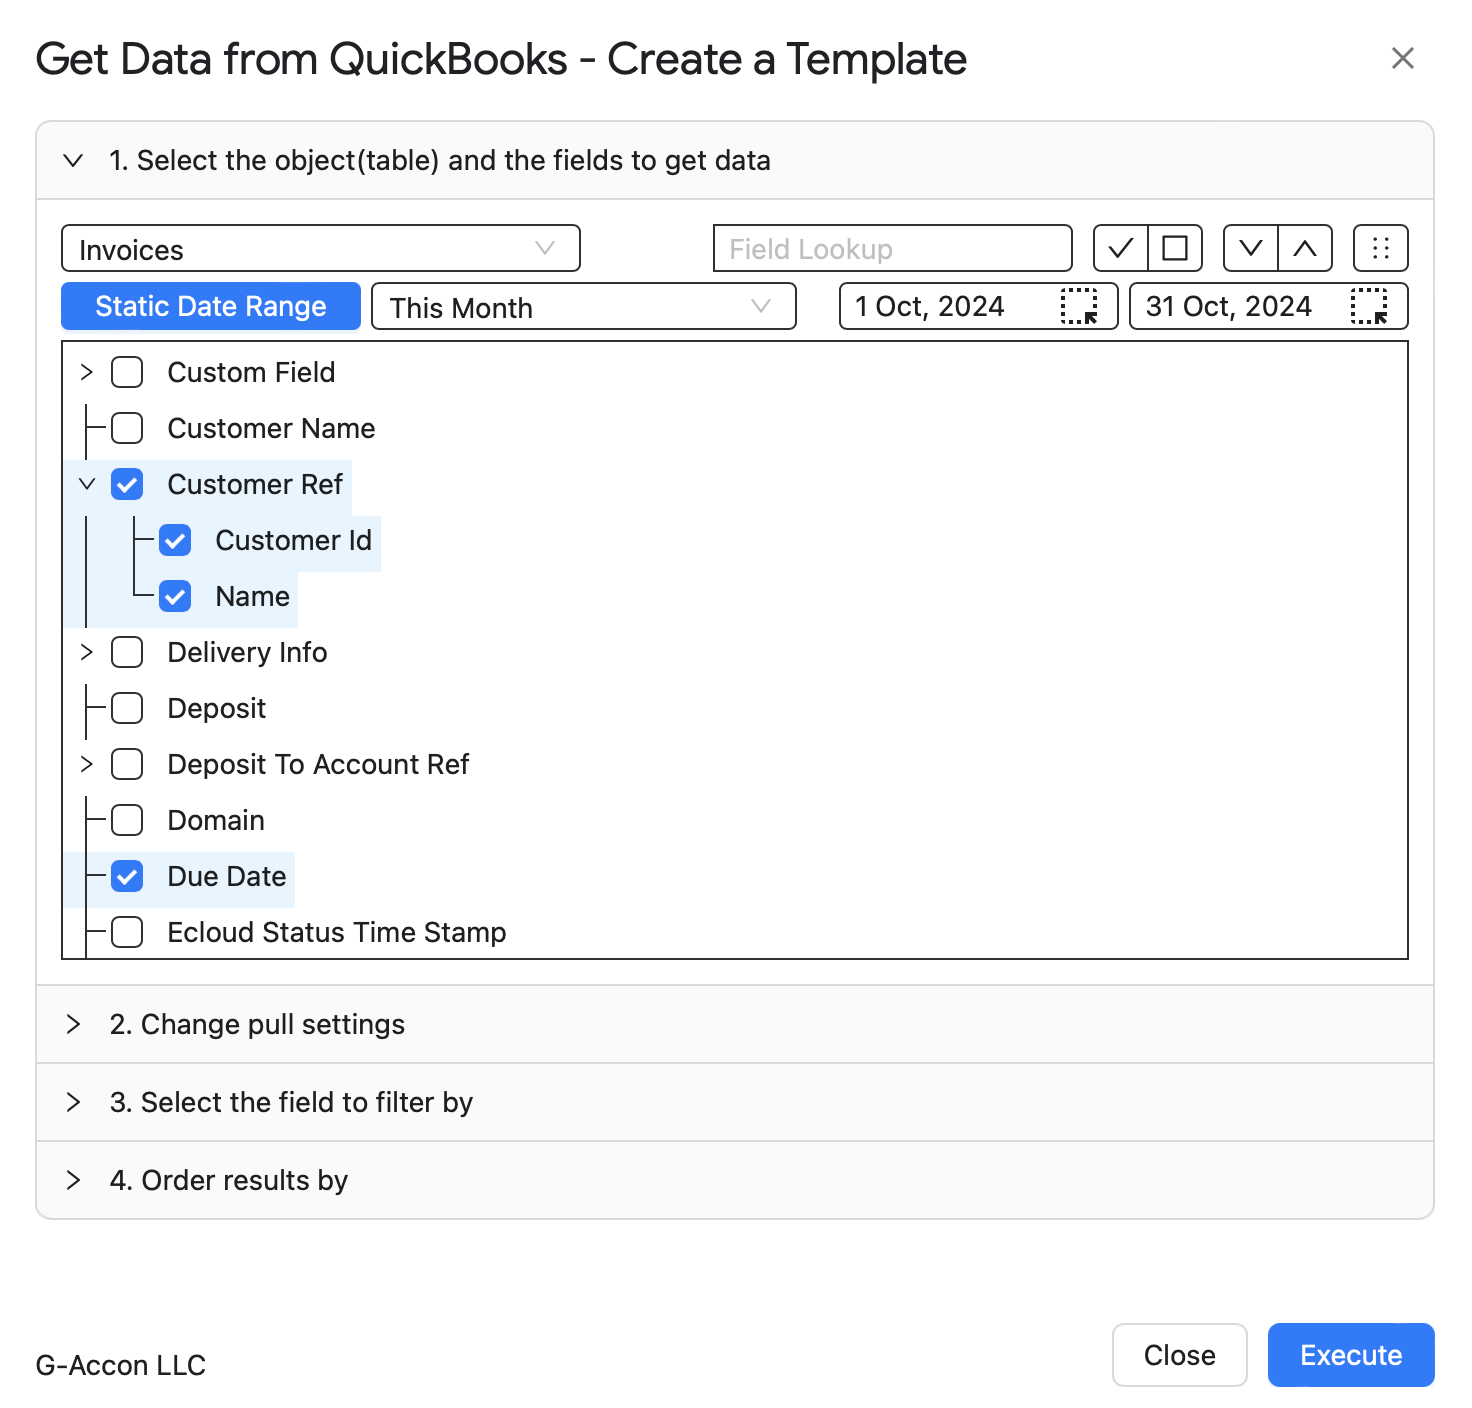Image resolution: width=1472 pixels, height=1408 pixels.
Task: Click the Execute button
Action: [x=1351, y=1355]
